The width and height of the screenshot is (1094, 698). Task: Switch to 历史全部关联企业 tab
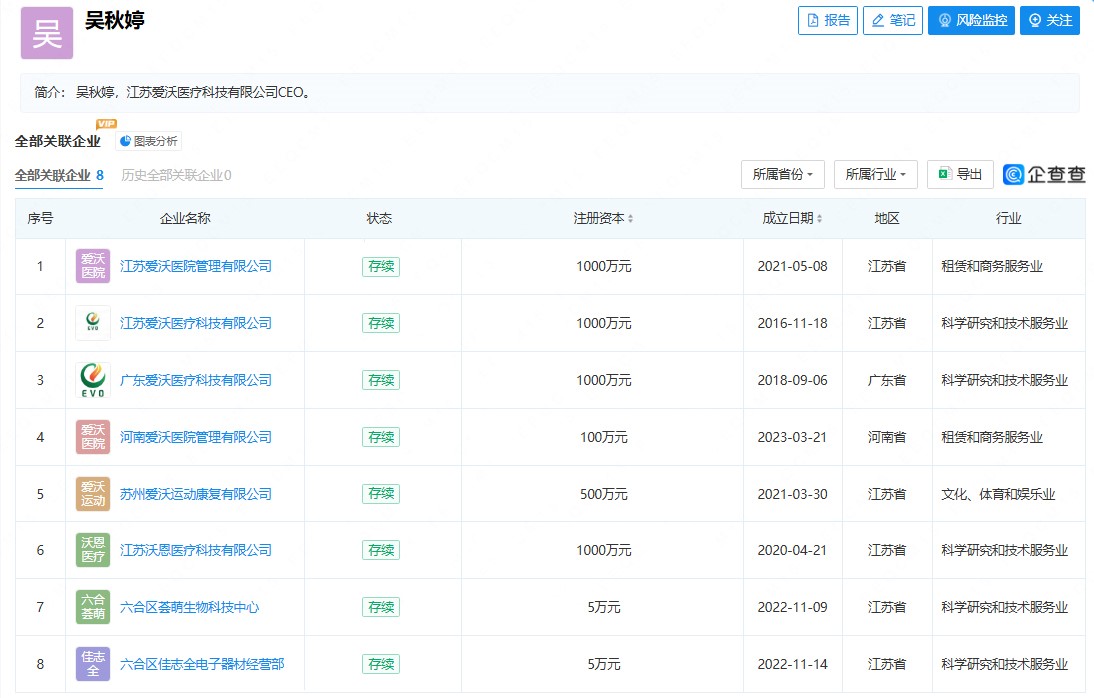point(176,175)
